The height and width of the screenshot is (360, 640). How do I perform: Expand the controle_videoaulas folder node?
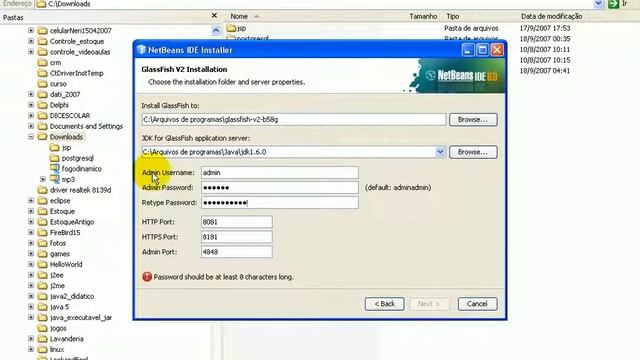coord(31,51)
